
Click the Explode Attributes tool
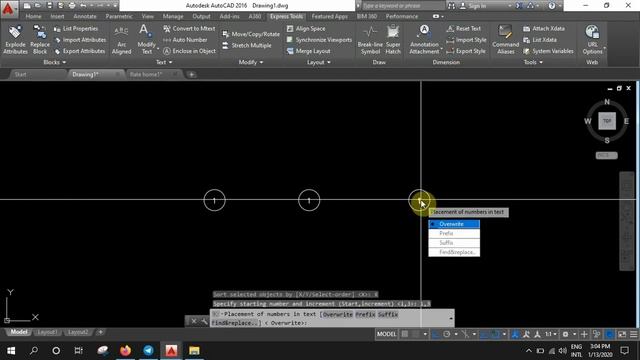15,39
